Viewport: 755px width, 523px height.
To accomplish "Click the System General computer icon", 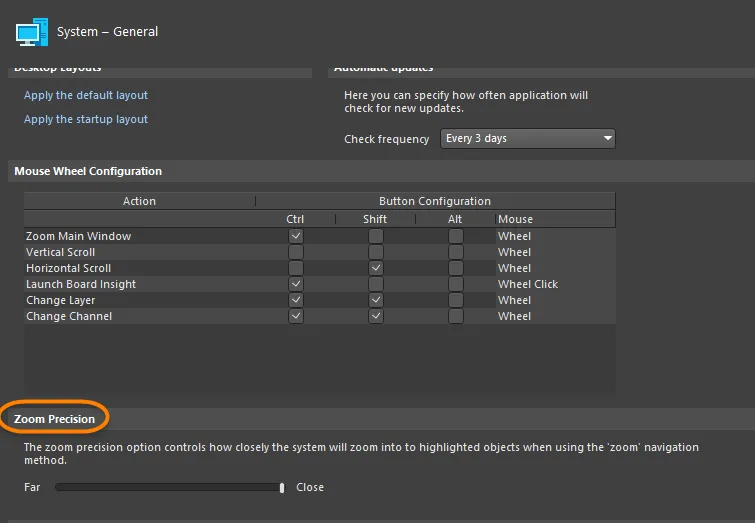I will [x=30, y=32].
